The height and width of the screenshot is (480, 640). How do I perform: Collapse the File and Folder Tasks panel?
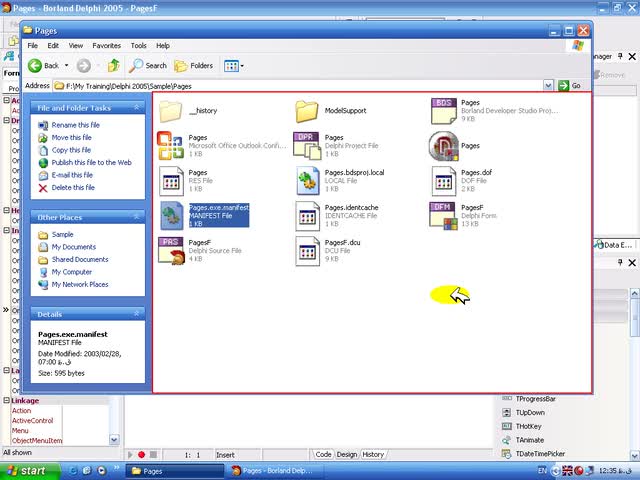pyautogui.click(x=137, y=107)
